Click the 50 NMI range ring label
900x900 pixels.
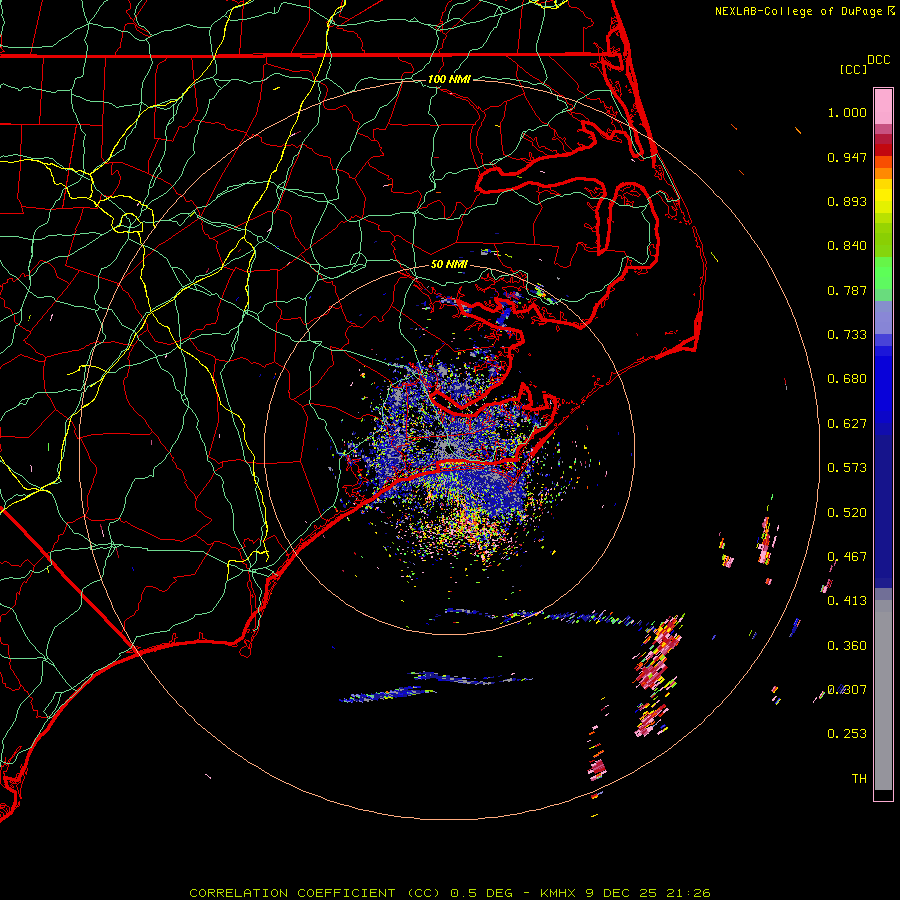(449, 264)
